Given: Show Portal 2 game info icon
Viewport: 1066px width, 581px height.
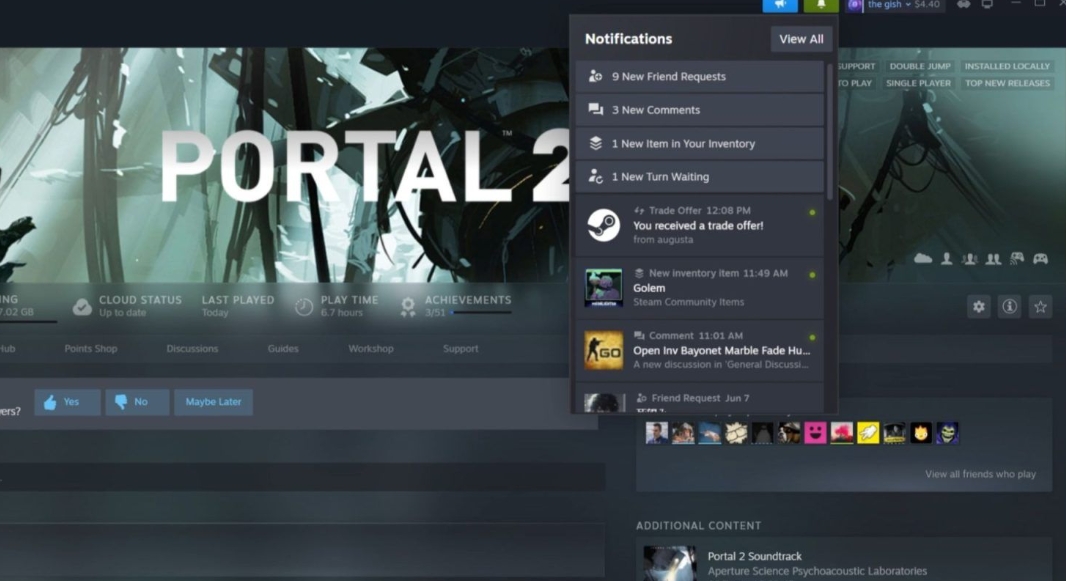Looking at the screenshot, I should tap(1010, 306).
